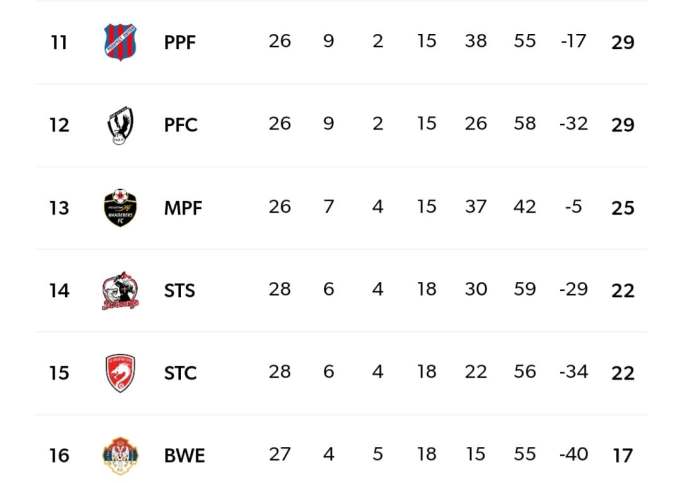681x483 pixels.
Task: Open the STS team link
Action: coord(180,291)
